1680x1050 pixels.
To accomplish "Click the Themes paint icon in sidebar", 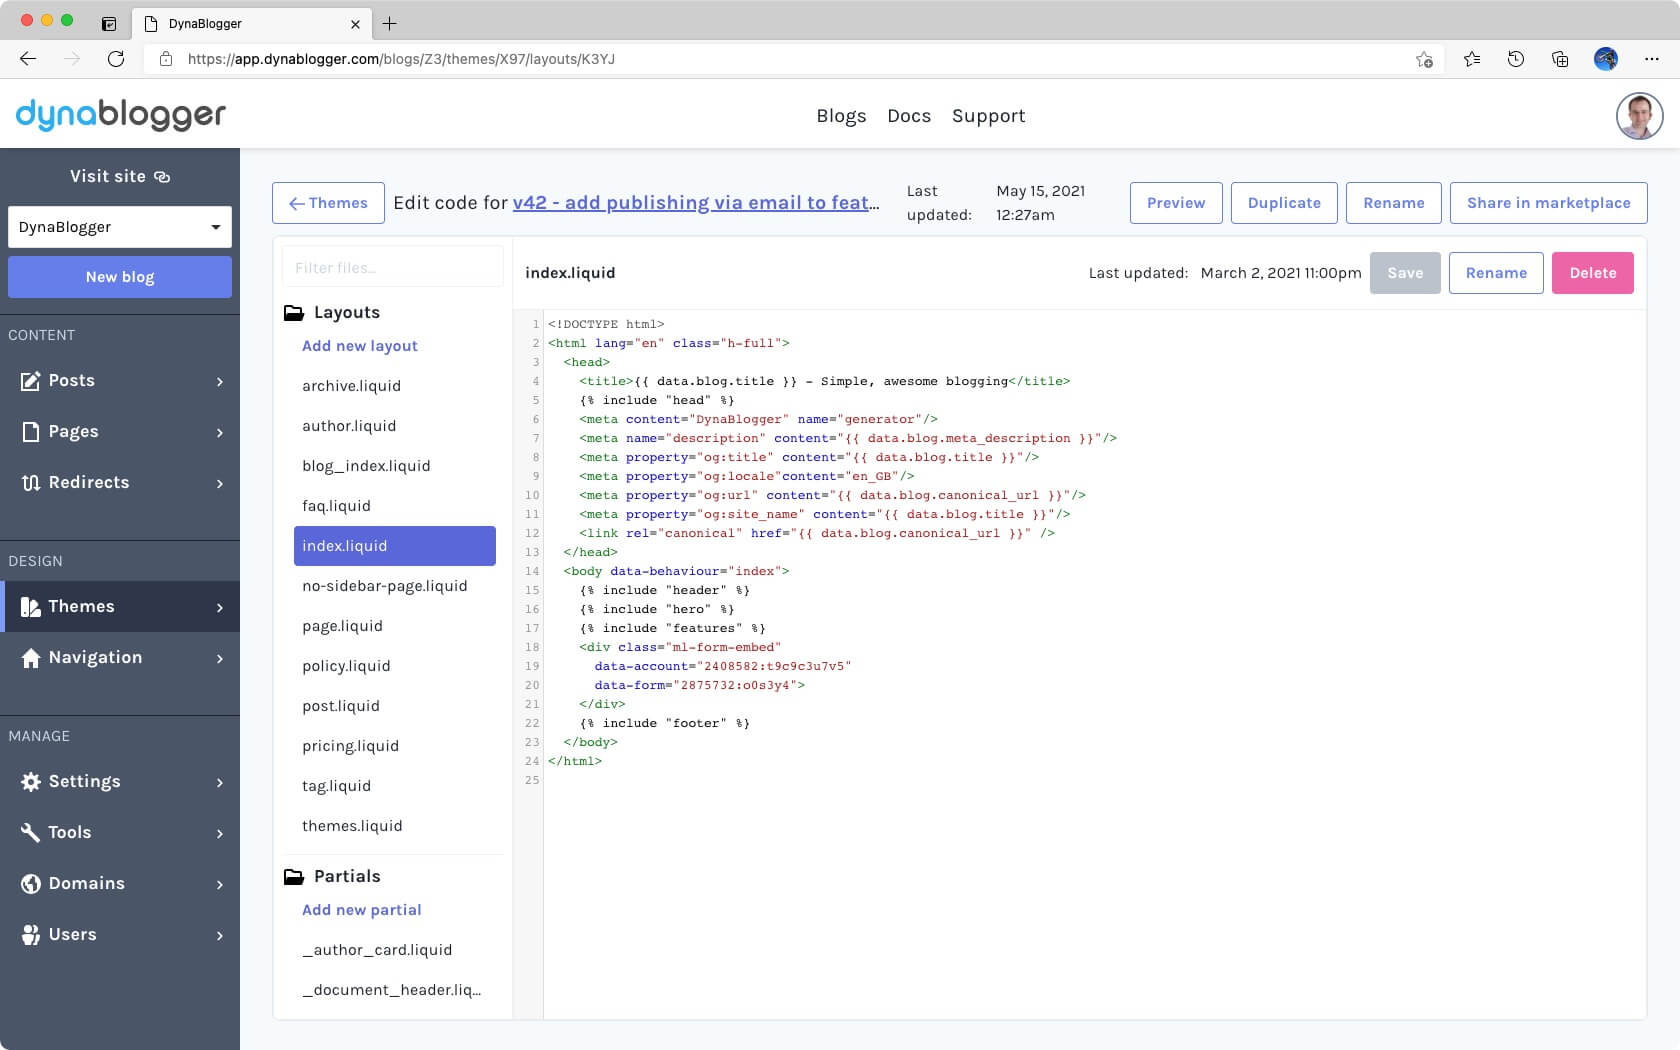I will coord(30,607).
